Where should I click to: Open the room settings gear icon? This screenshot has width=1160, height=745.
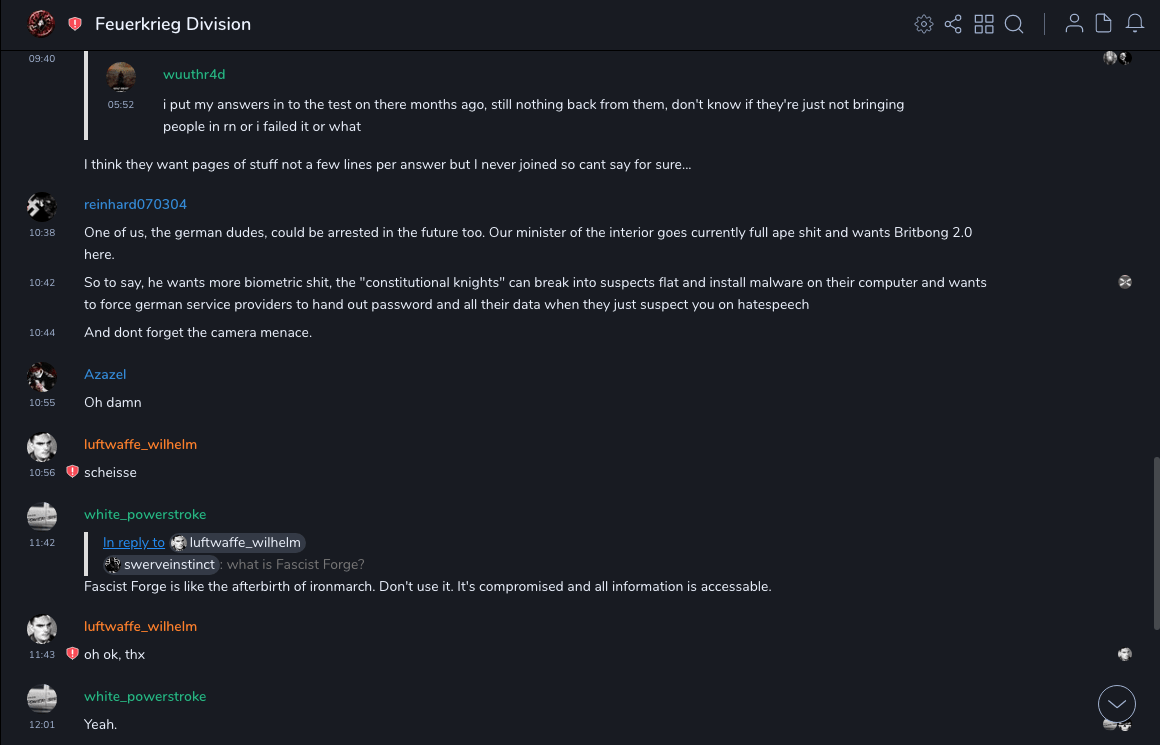[924, 24]
